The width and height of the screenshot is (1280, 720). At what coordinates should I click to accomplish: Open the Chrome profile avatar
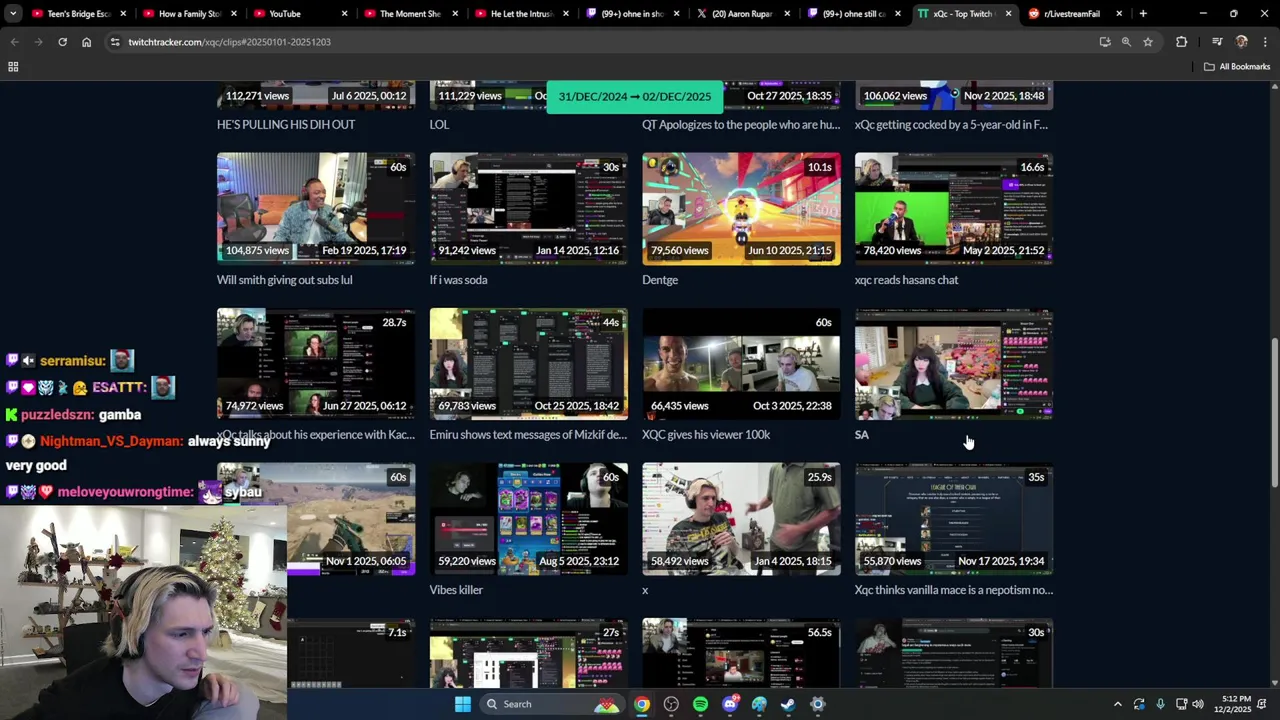click(x=1242, y=42)
